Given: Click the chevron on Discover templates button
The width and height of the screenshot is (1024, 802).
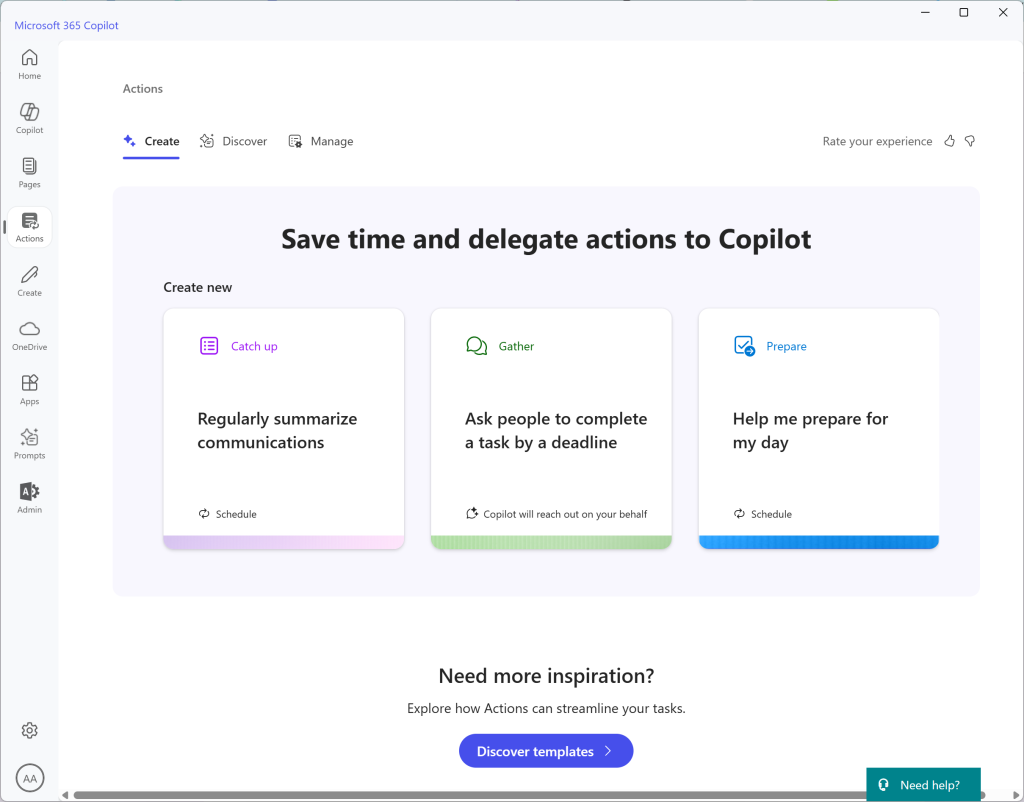Looking at the screenshot, I should (x=608, y=751).
